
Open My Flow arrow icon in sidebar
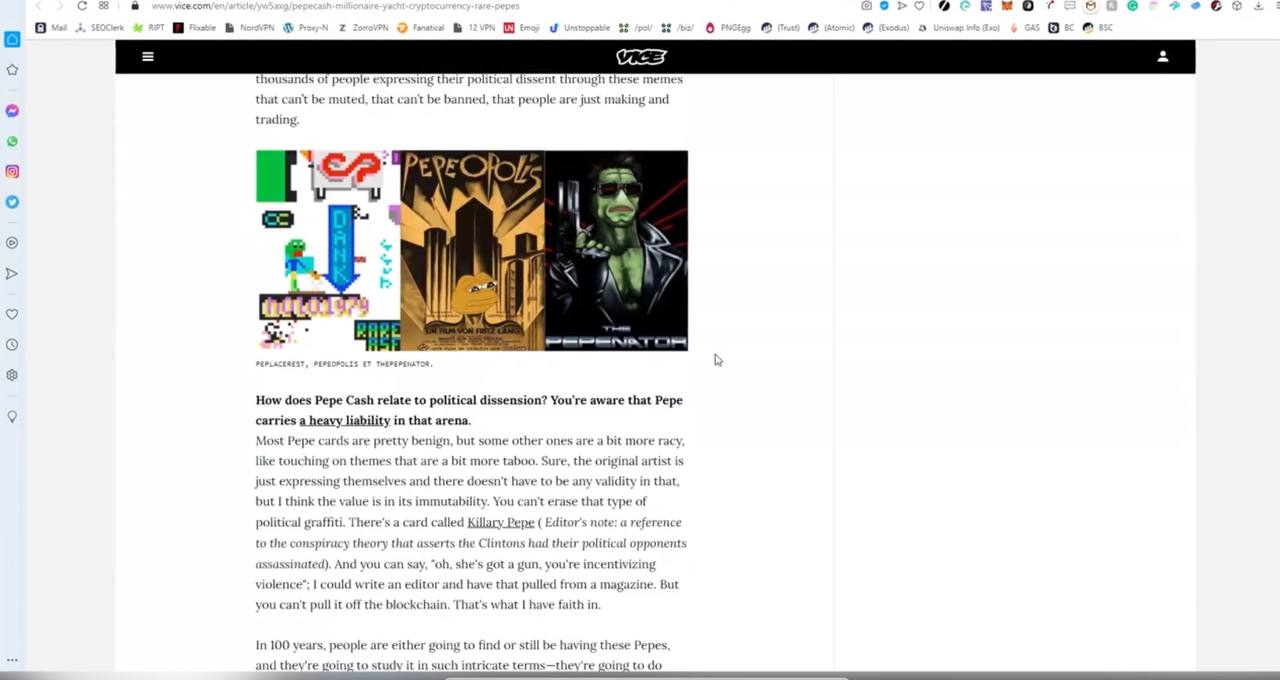click(x=12, y=274)
